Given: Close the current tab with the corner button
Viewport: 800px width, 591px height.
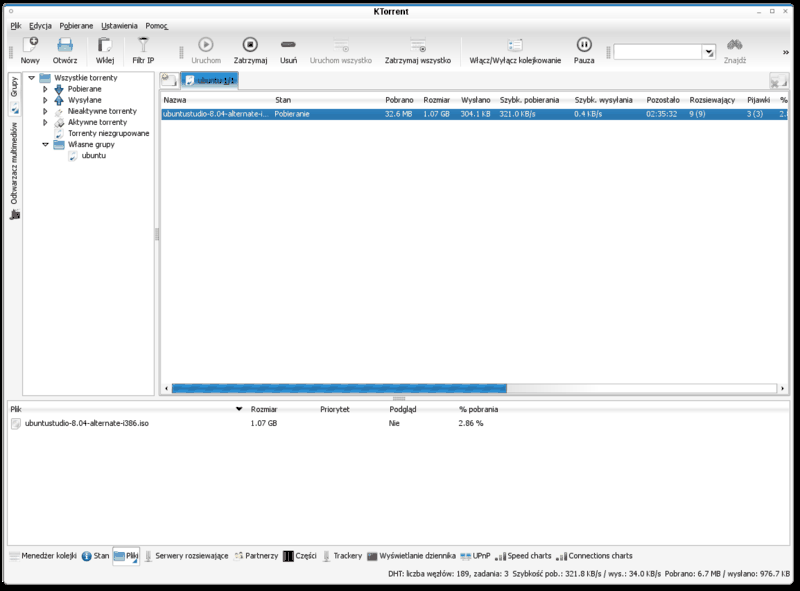Looking at the screenshot, I should (x=778, y=81).
